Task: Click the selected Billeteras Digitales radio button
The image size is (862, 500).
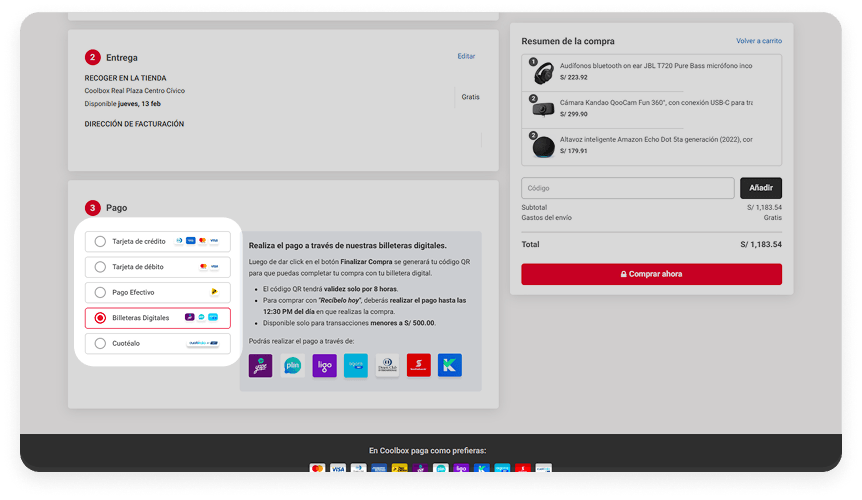Action: [100, 318]
